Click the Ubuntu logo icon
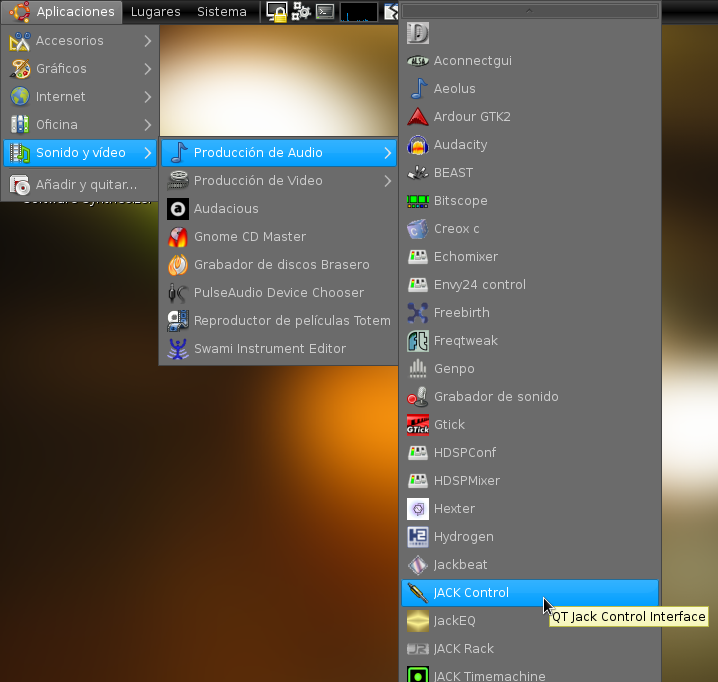718x682 pixels. click(x=19, y=11)
